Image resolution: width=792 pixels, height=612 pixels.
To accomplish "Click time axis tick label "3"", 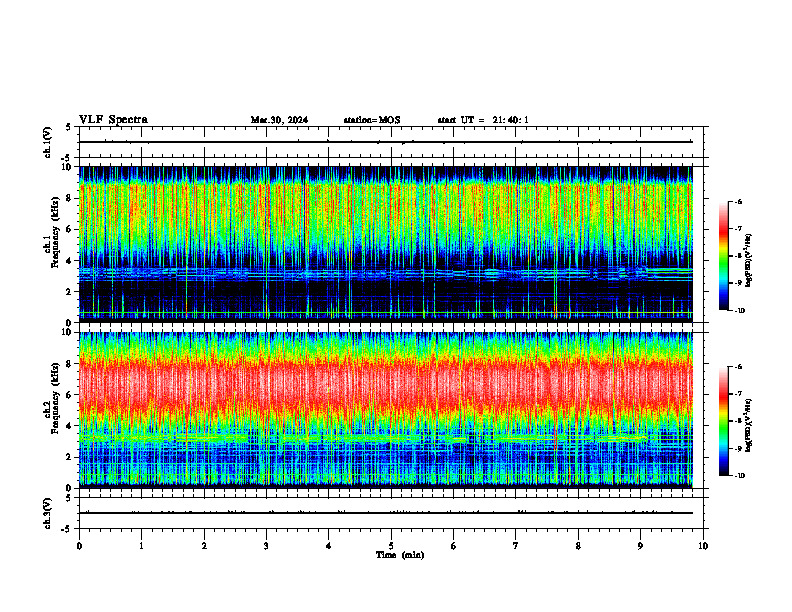I will click(x=266, y=546).
